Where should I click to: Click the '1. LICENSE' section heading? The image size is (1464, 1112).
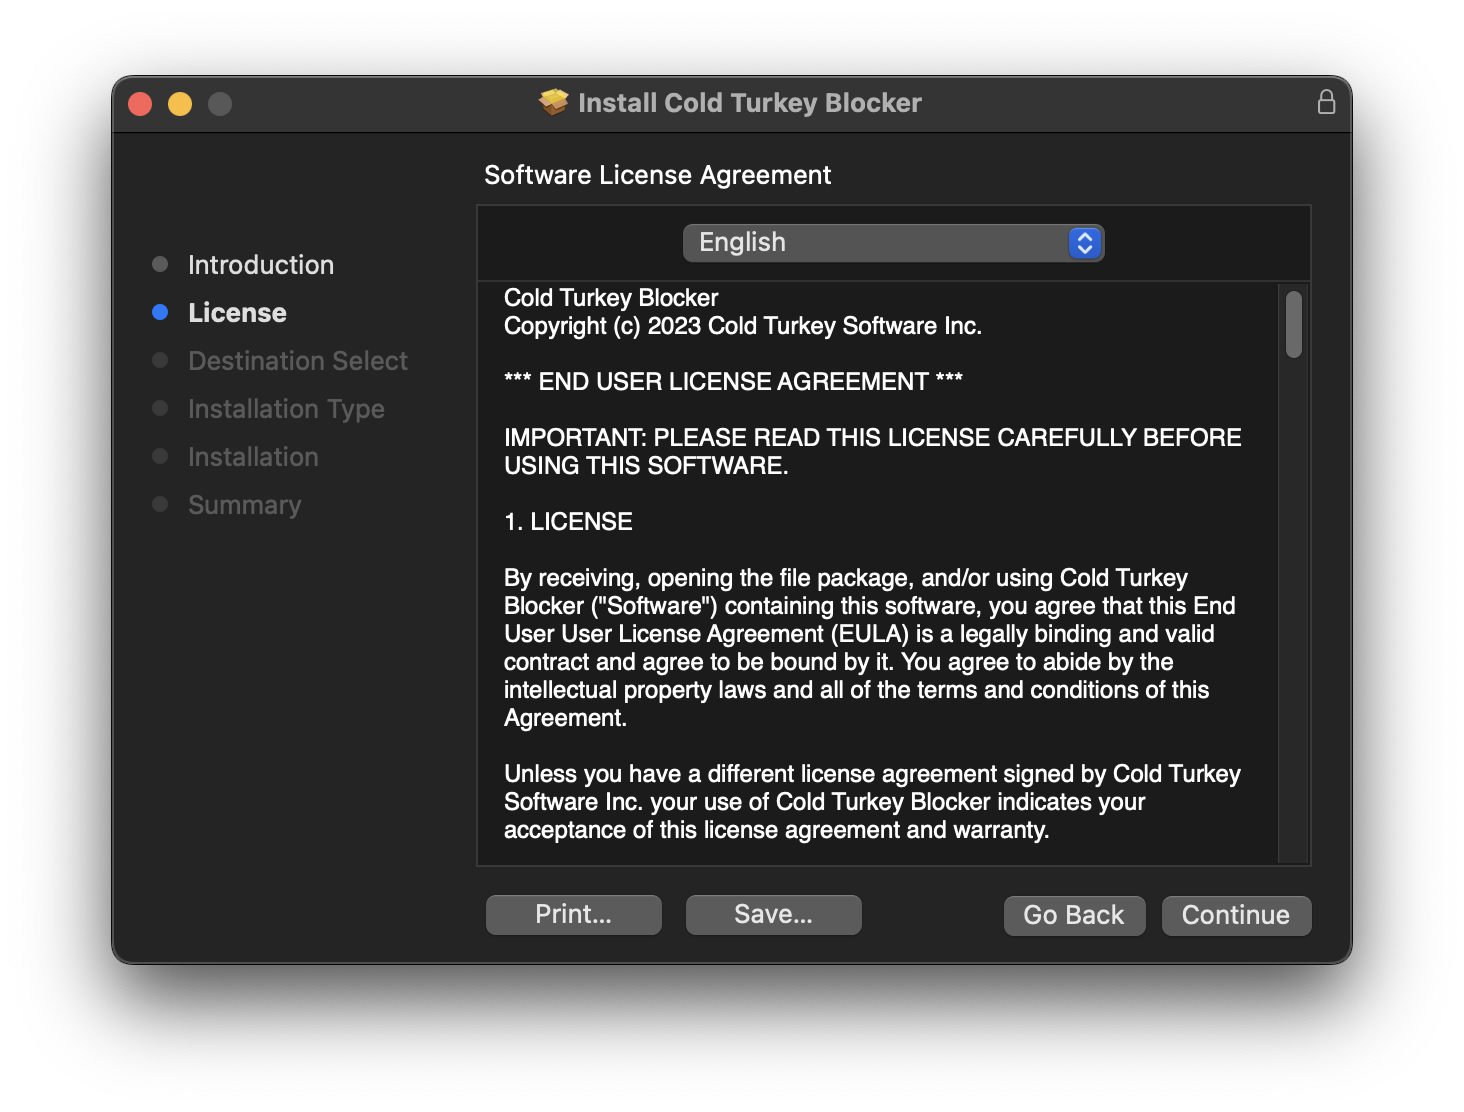click(568, 522)
